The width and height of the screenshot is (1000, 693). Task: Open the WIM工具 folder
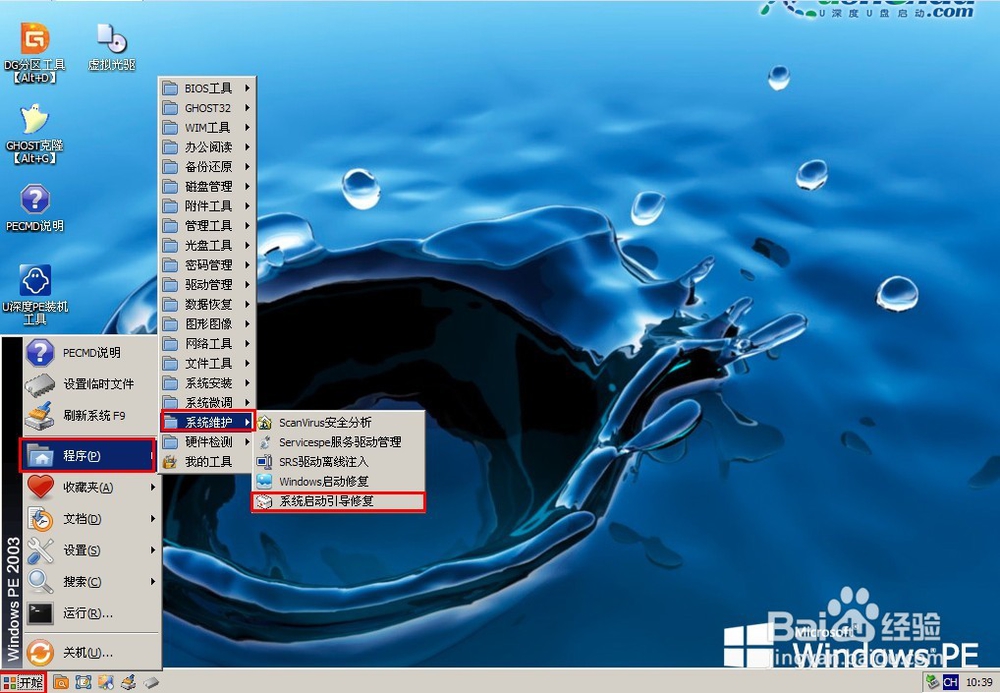coord(207,128)
